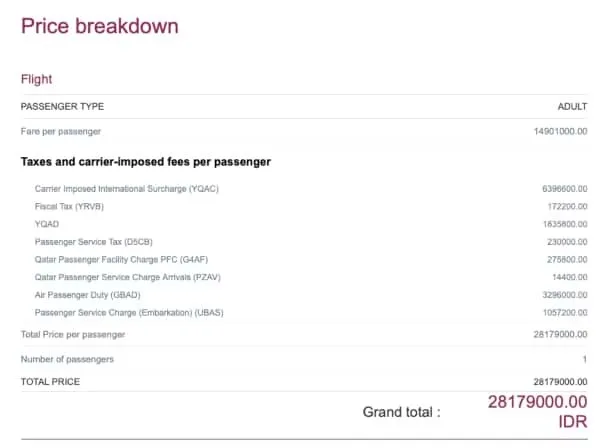Click the fare amount 14901000.00

click(560, 131)
